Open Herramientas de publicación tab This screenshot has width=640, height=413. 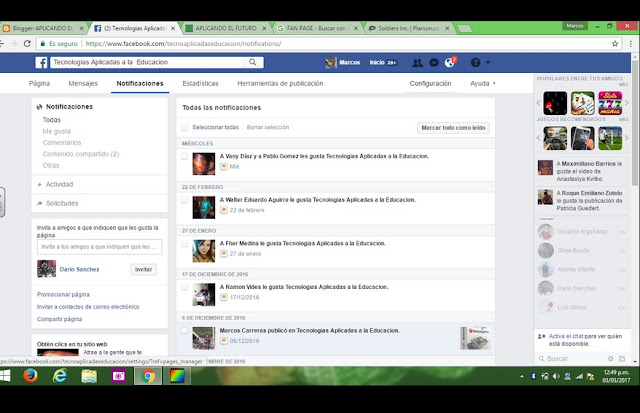pos(280,83)
